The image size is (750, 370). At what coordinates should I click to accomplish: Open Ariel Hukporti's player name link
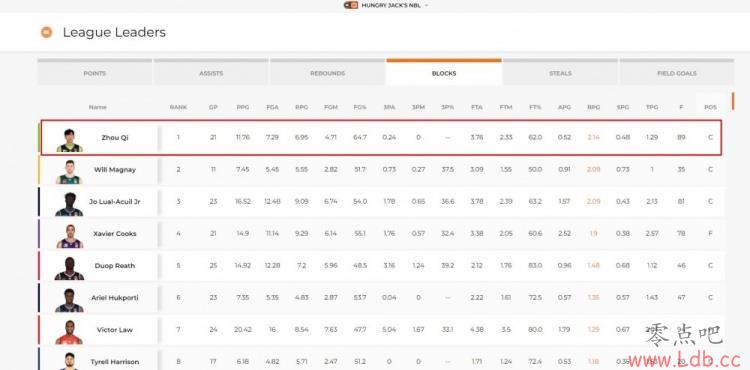(115, 297)
